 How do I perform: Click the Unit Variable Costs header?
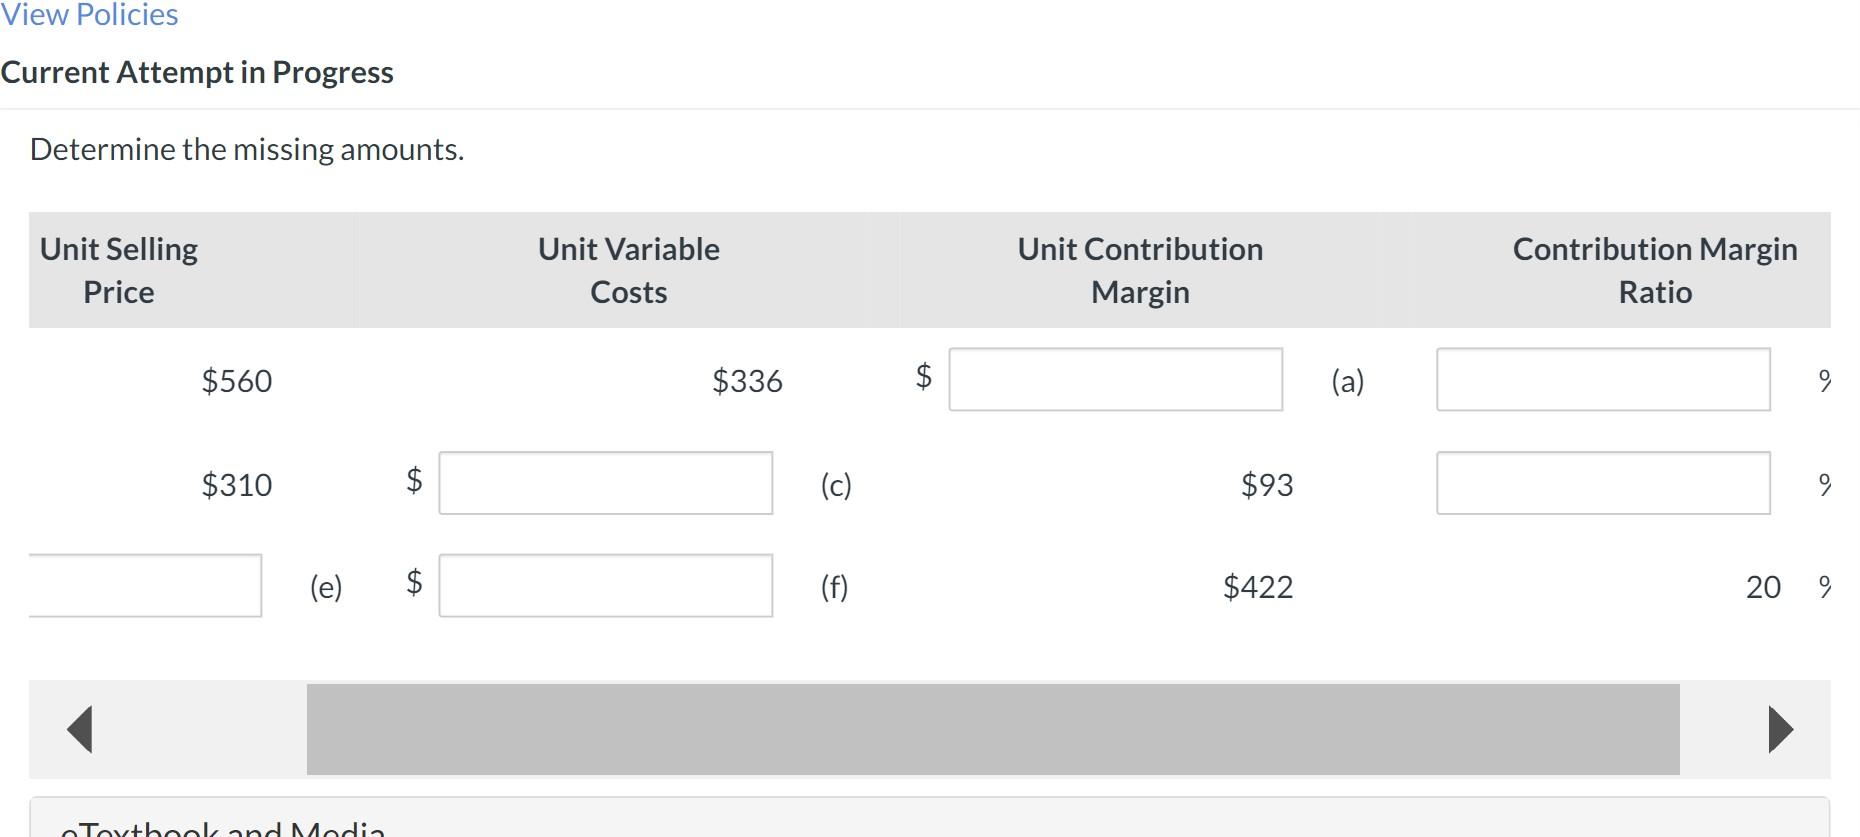click(x=627, y=270)
